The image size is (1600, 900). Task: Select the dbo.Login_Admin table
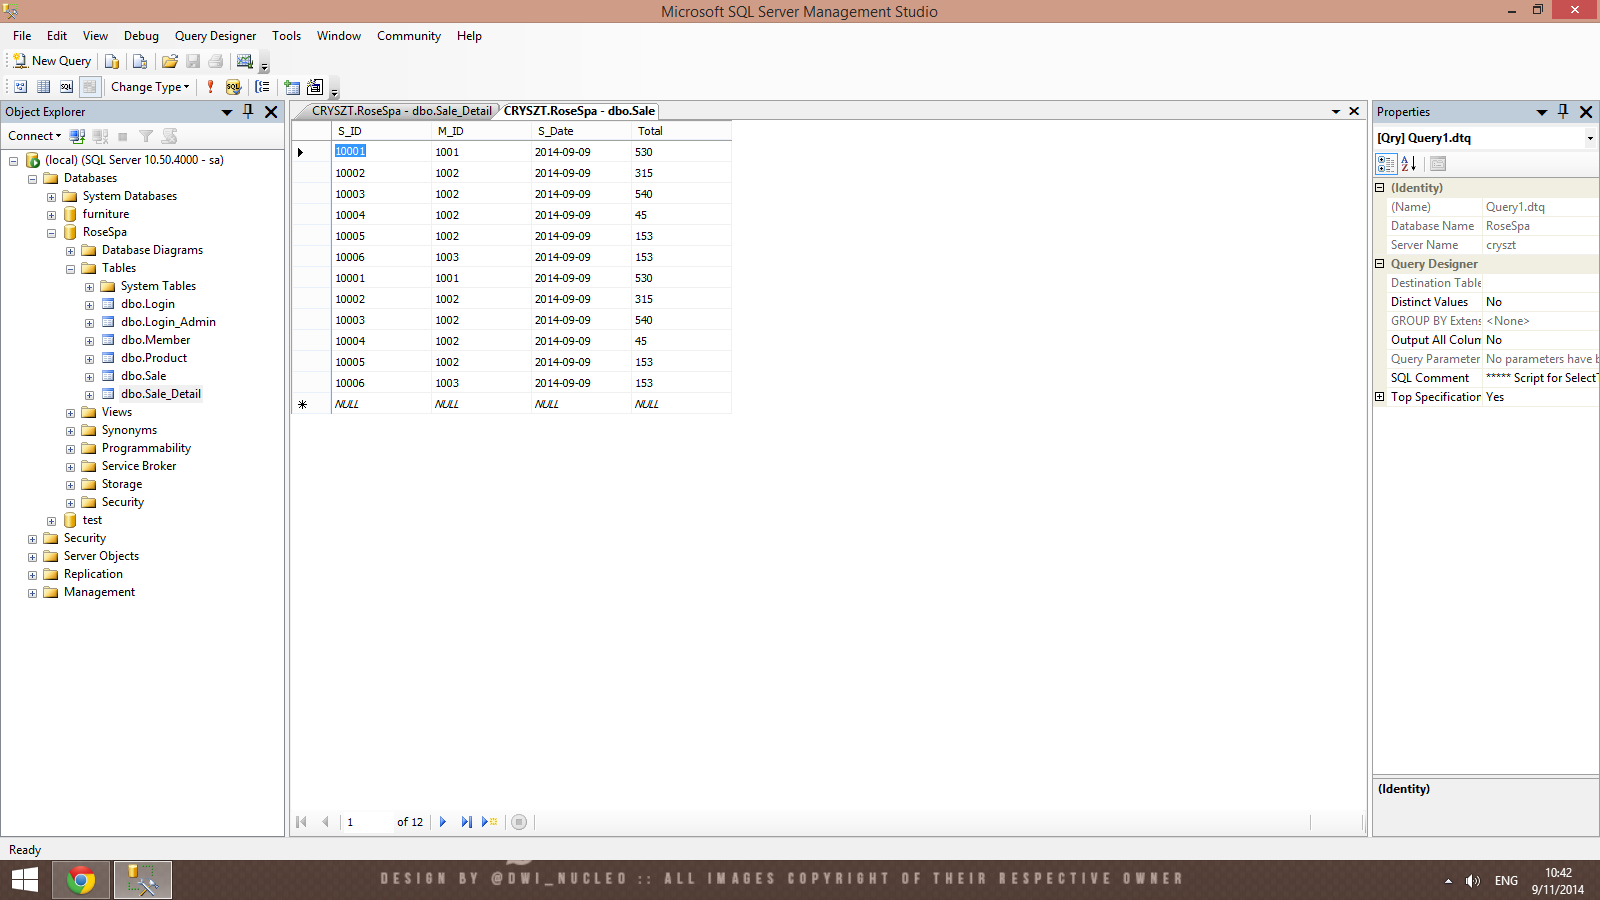pyautogui.click(x=168, y=322)
